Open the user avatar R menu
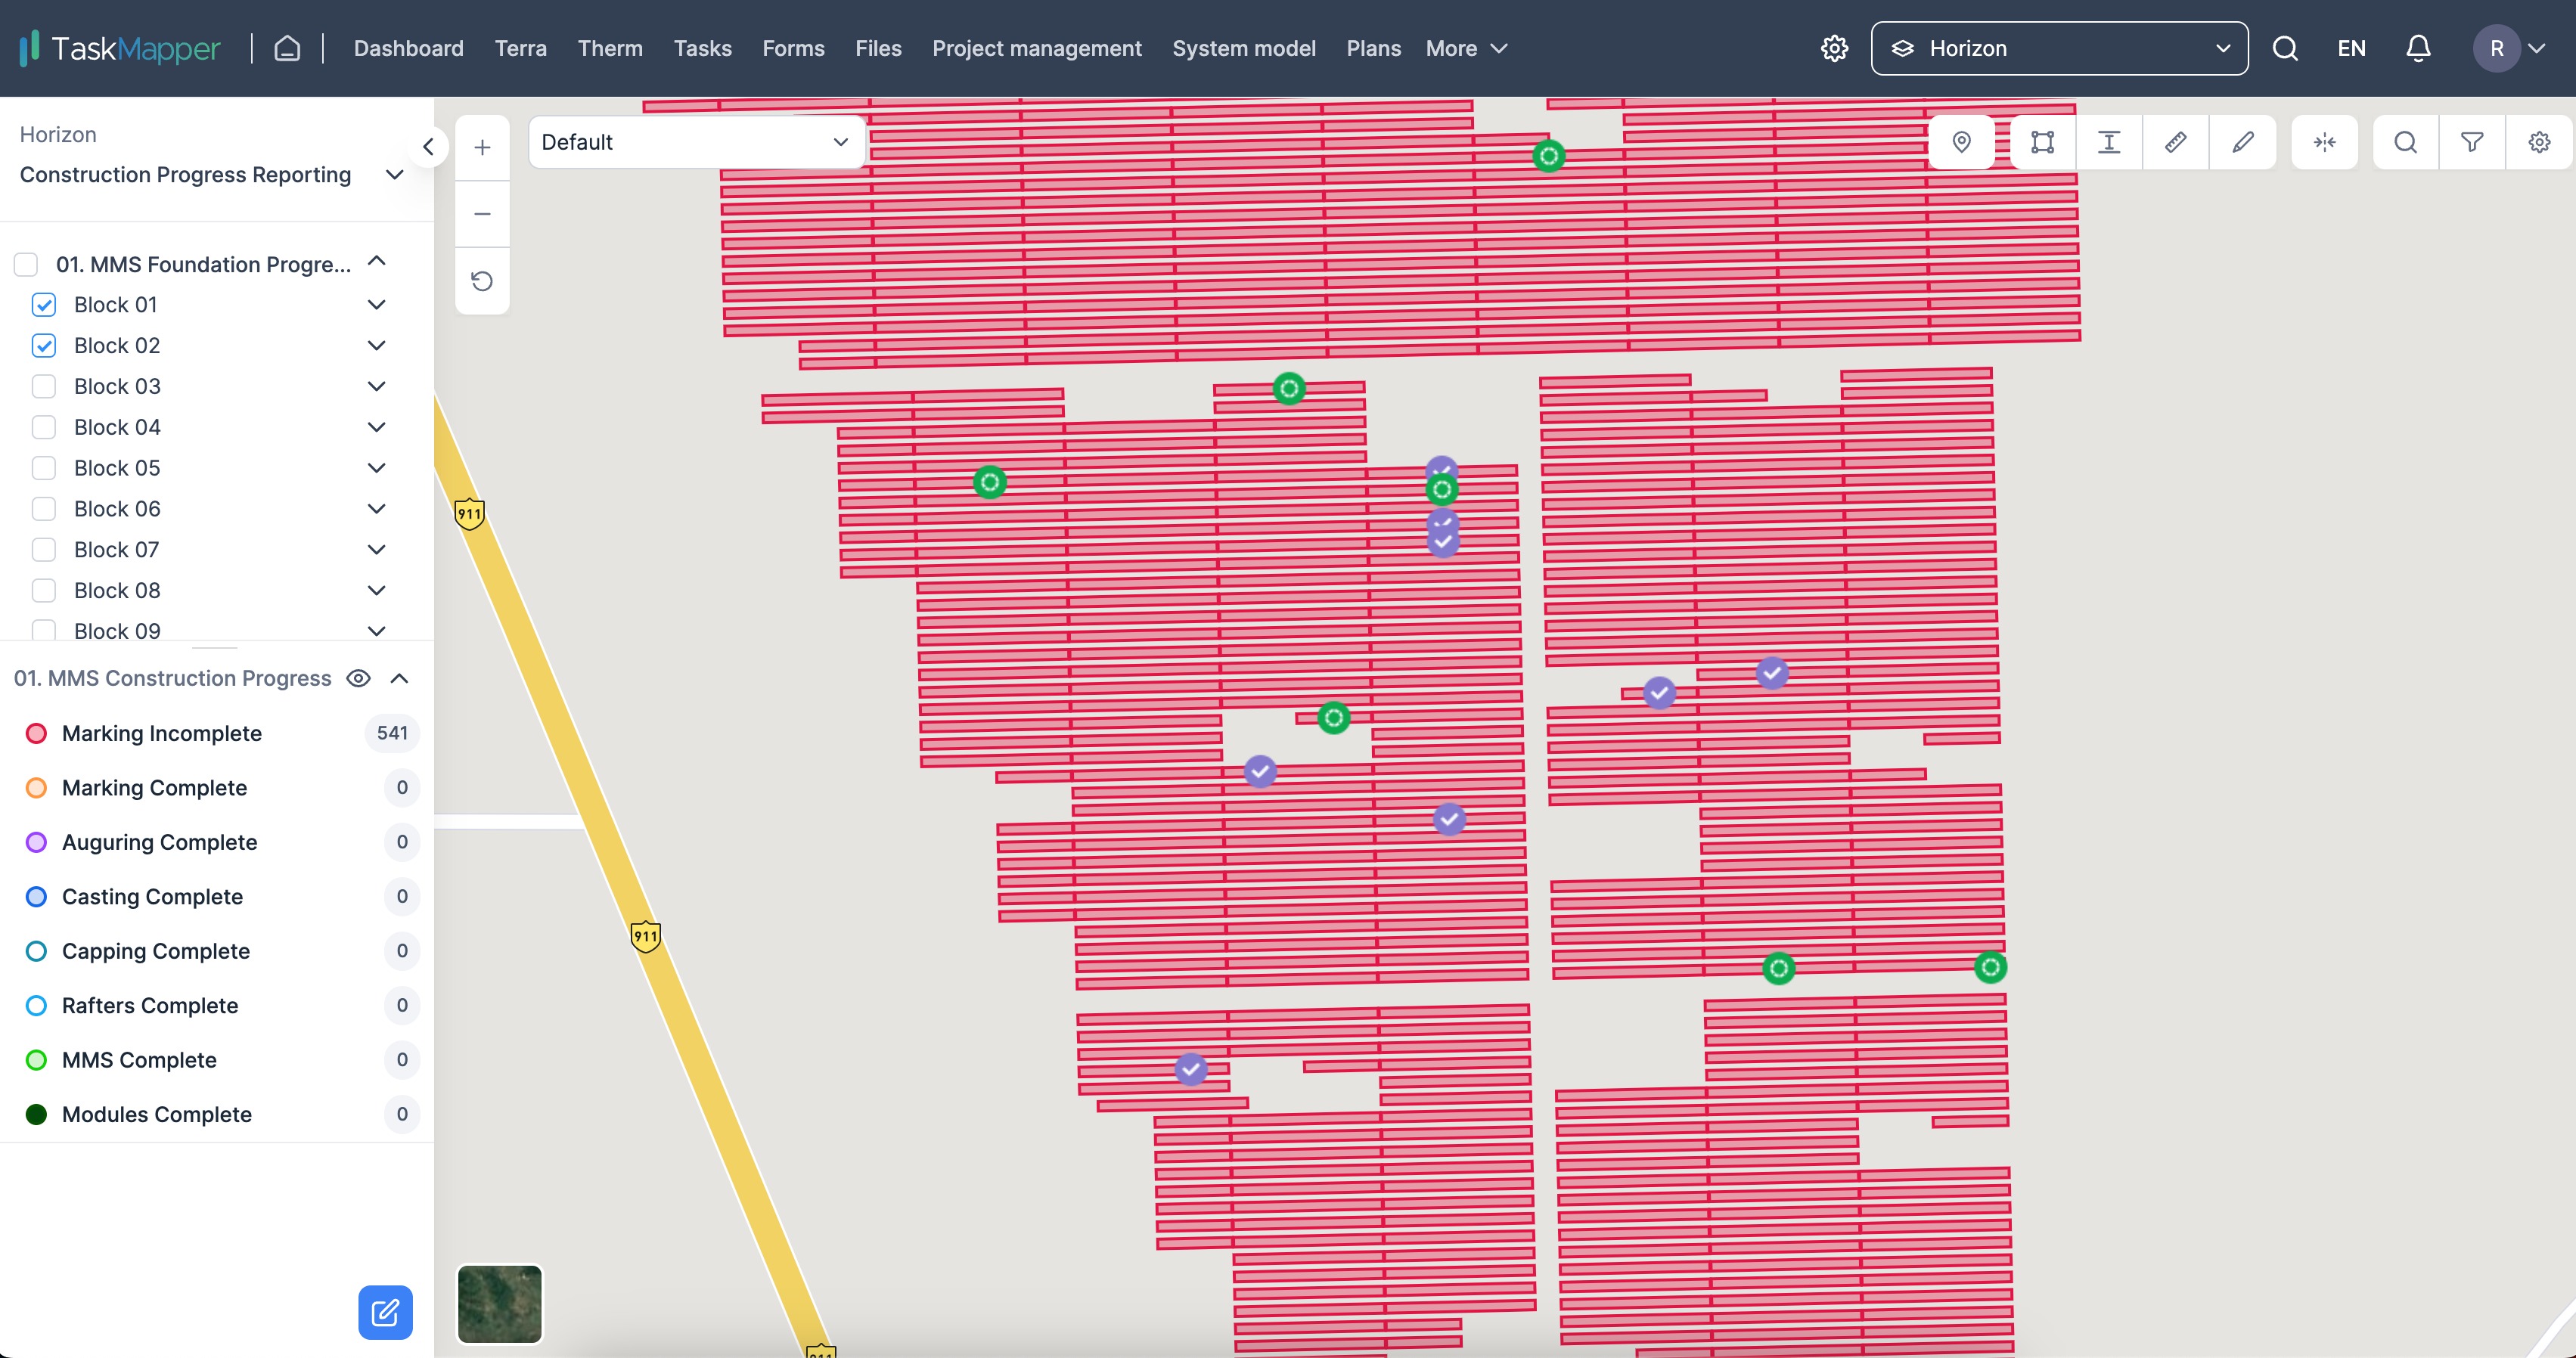Viewport: 2576px width, 1358px height. click(x=2509, y=48)
